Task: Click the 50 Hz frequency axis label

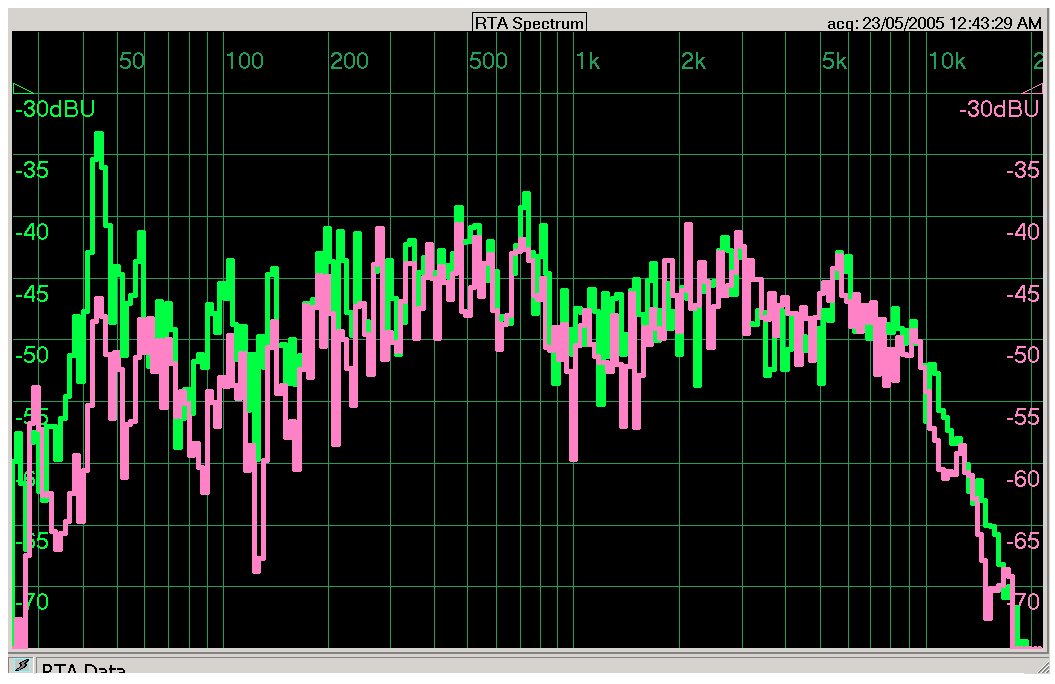Action: pos(131,62)
